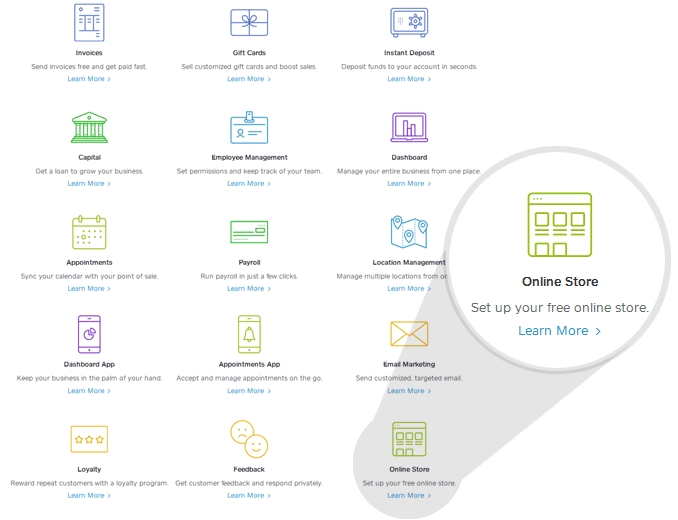Click the small Online Store icon
The width and height of the screenshot is (678, 520).
[x=409, y=439]
